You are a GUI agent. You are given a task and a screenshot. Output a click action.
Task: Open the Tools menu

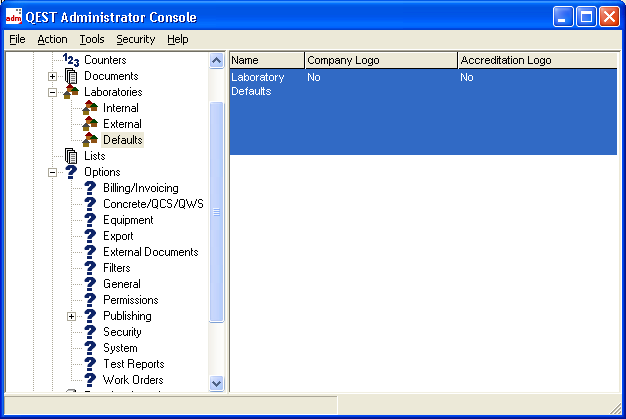[x=92, y=39]
